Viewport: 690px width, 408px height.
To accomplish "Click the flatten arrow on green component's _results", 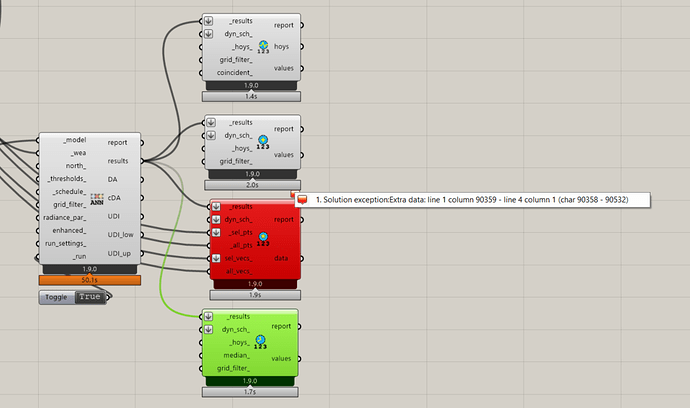I will click(209, 316).
